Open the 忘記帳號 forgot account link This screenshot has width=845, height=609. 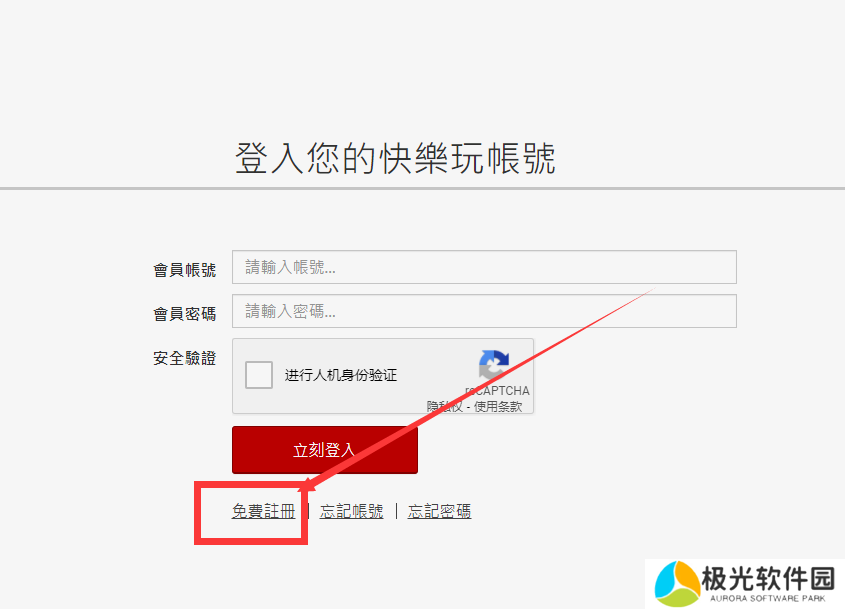pos(351,511)
